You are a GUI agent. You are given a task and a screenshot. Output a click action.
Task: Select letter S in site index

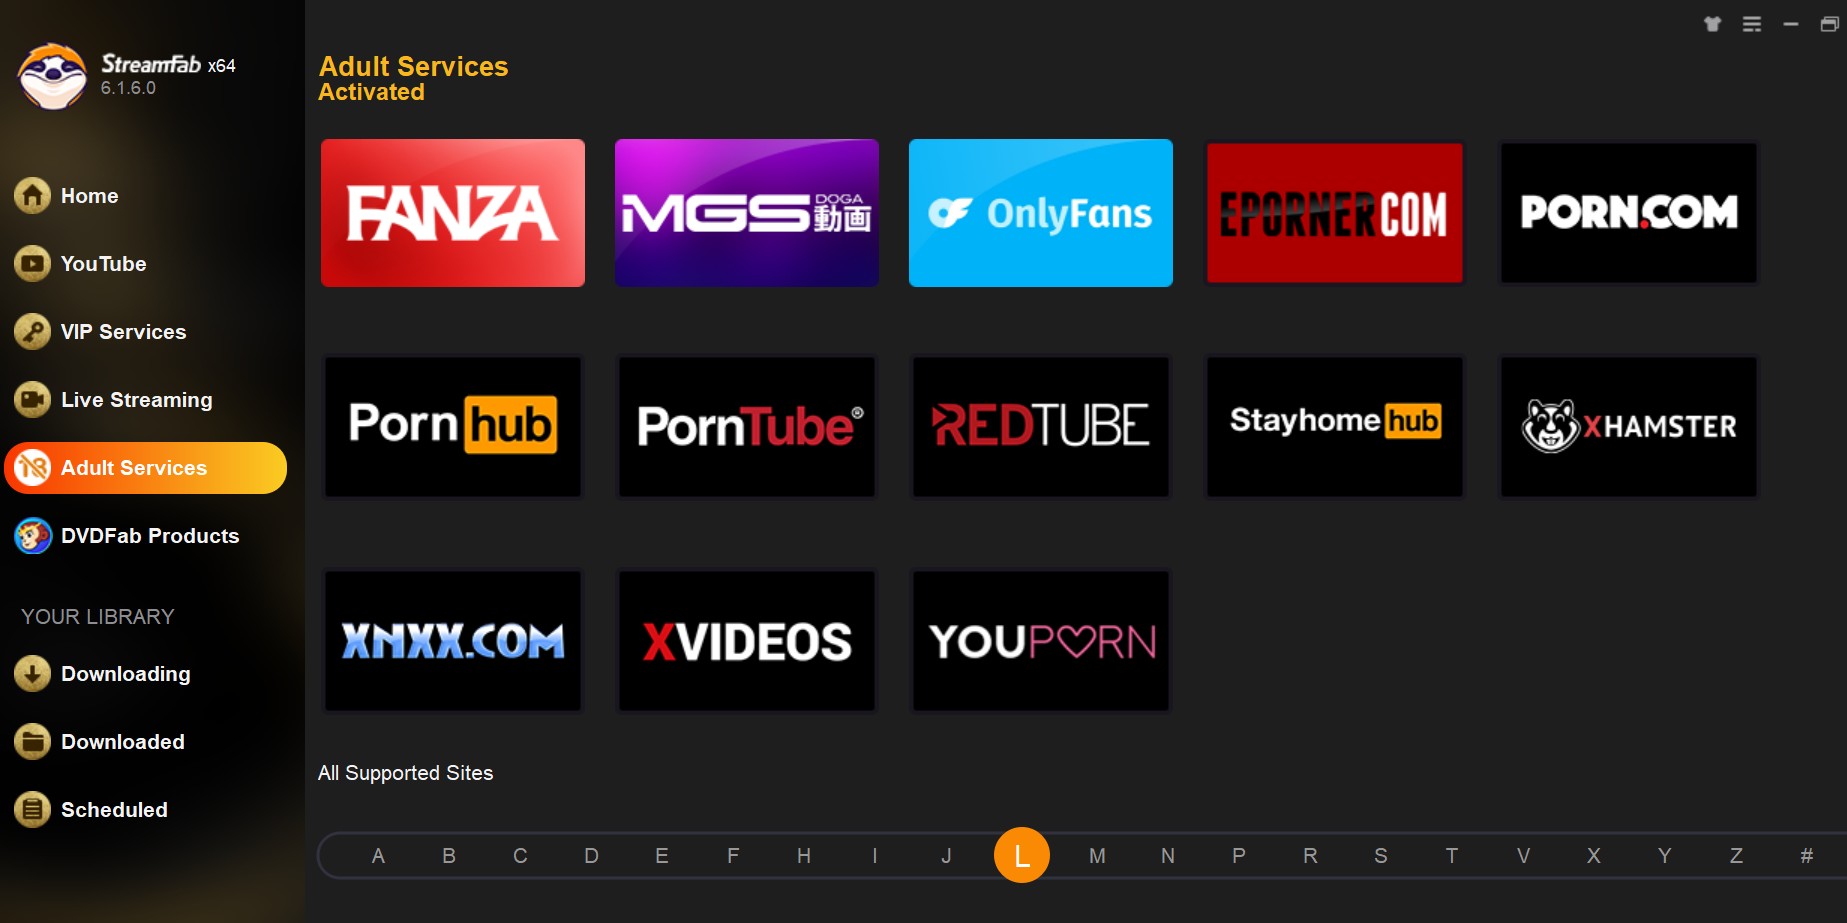coord(1381,856)
